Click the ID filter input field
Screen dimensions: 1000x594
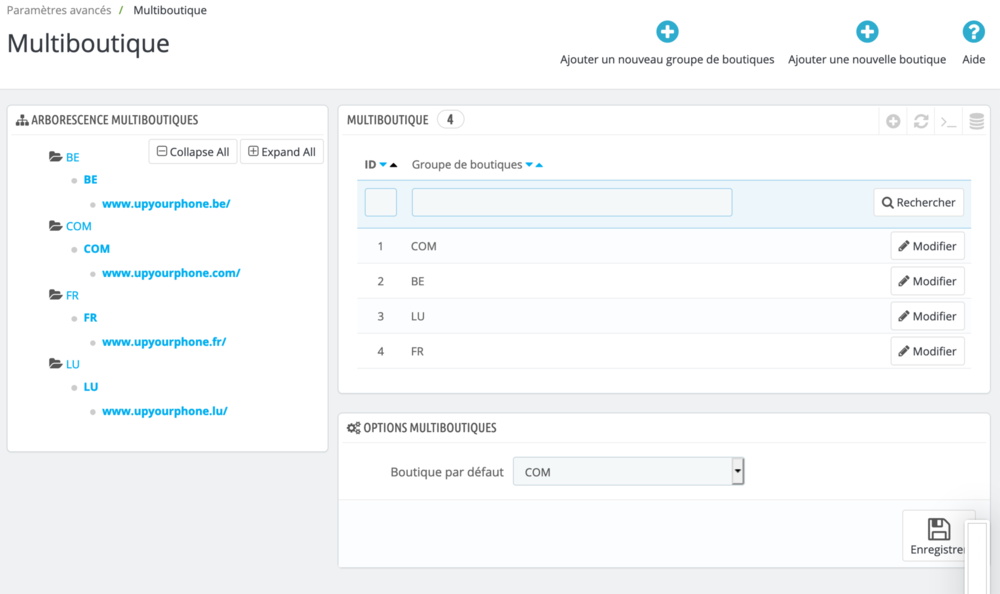click(x=381, y=202)
